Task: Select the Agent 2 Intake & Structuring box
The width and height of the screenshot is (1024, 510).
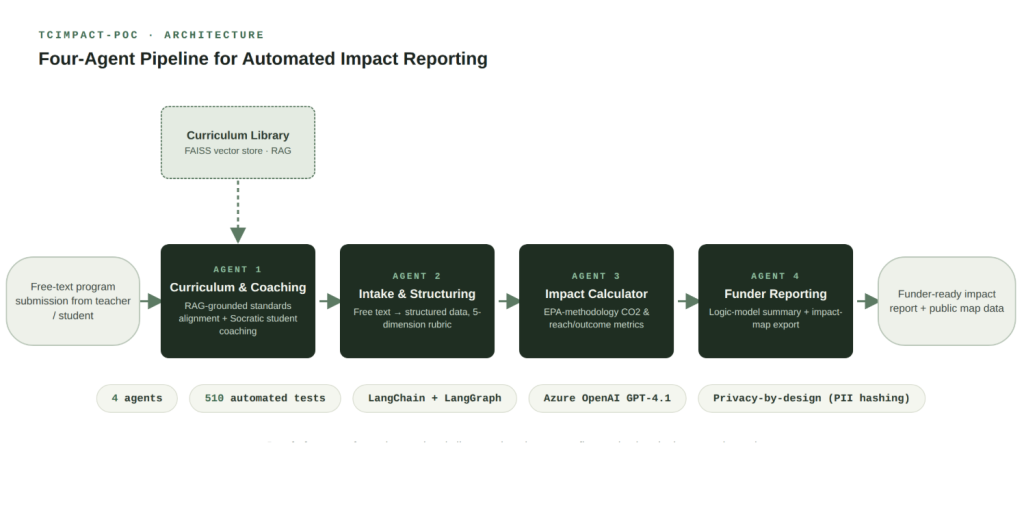Action: [417, 301]
